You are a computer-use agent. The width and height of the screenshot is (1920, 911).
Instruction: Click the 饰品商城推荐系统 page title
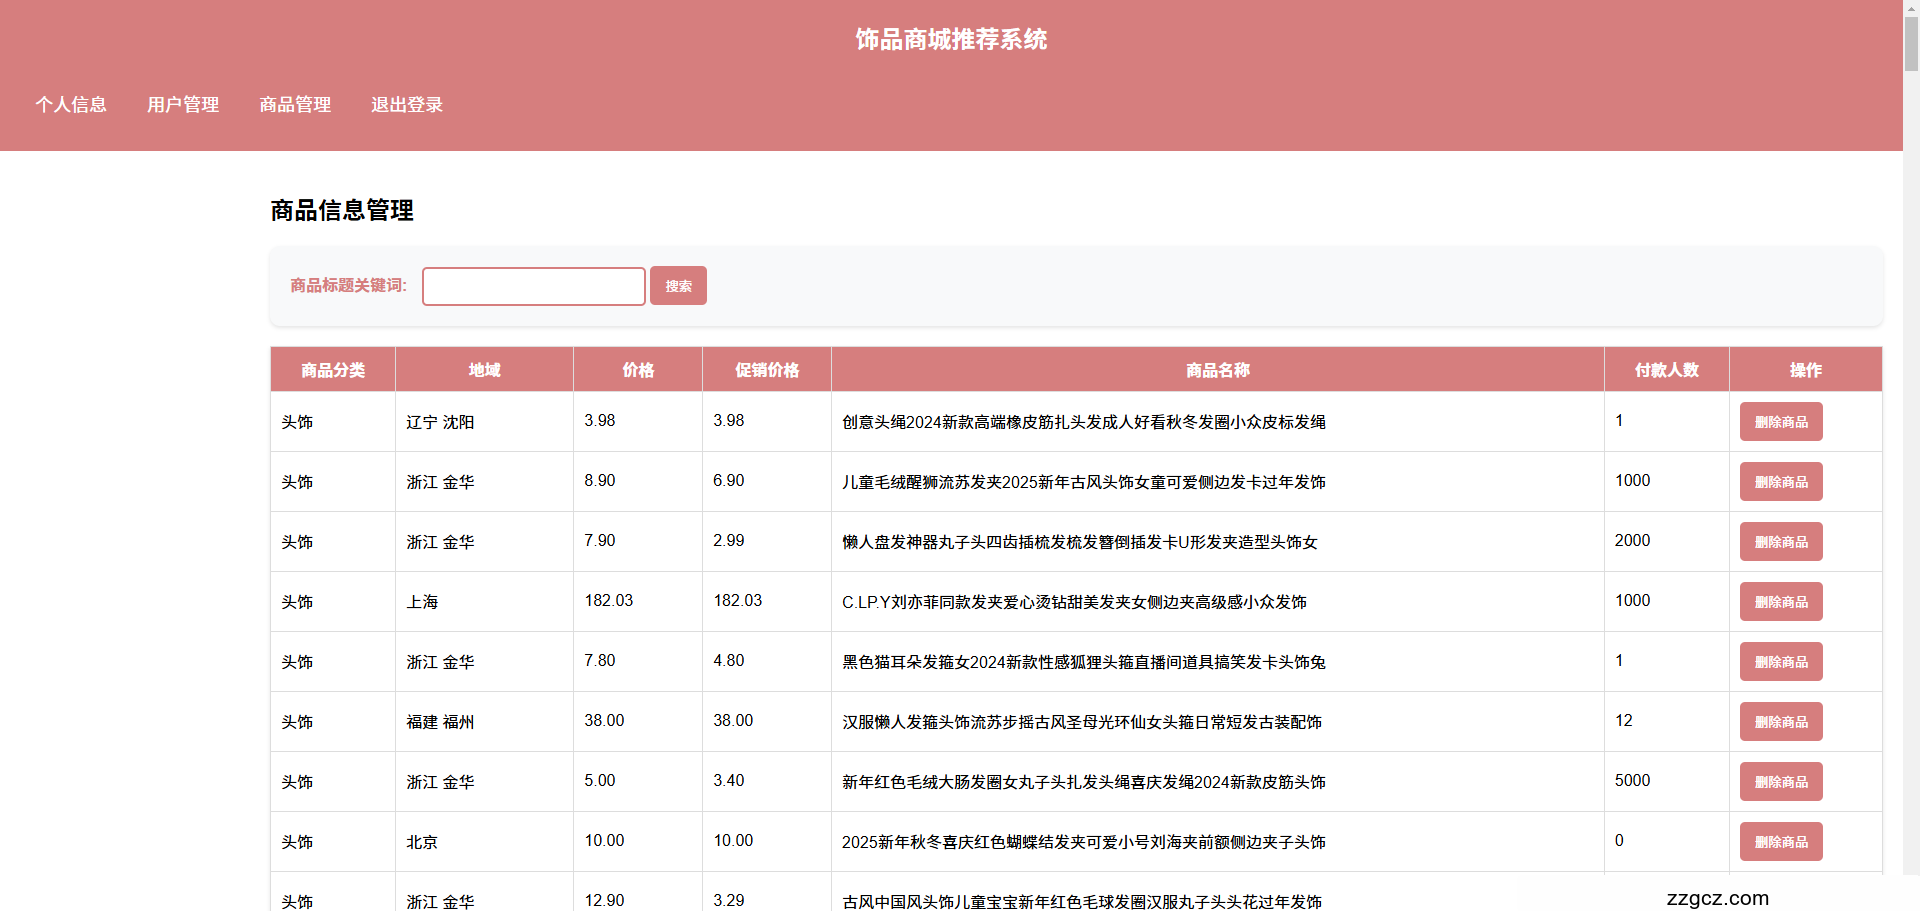pyautogui.click(x=949, y=39)
